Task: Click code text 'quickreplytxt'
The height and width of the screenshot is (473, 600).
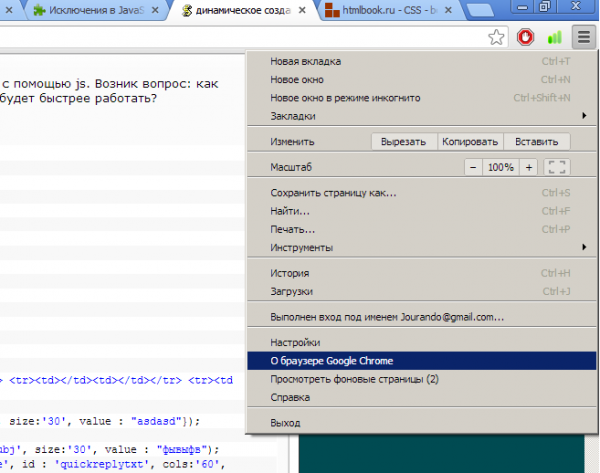Action: [x=102, y=464]
